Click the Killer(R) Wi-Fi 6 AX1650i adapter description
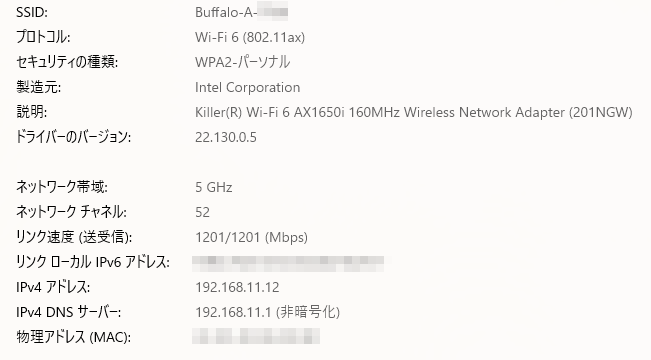651x360 pixels. click(x=414, y=112)
